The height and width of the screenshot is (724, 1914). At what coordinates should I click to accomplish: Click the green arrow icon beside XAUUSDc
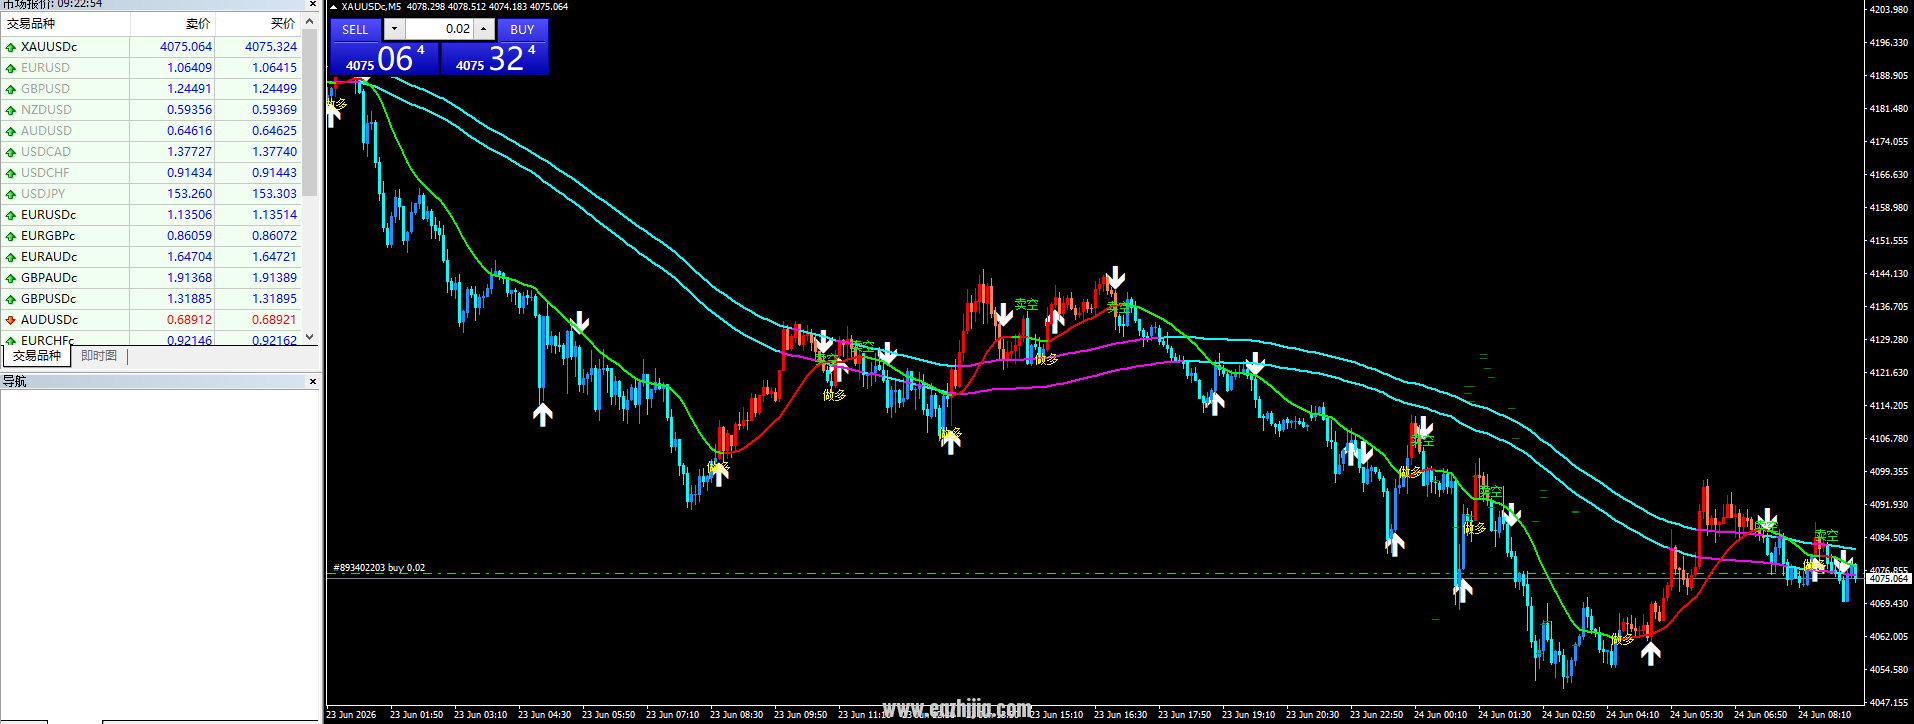click(x=11, y=47)
